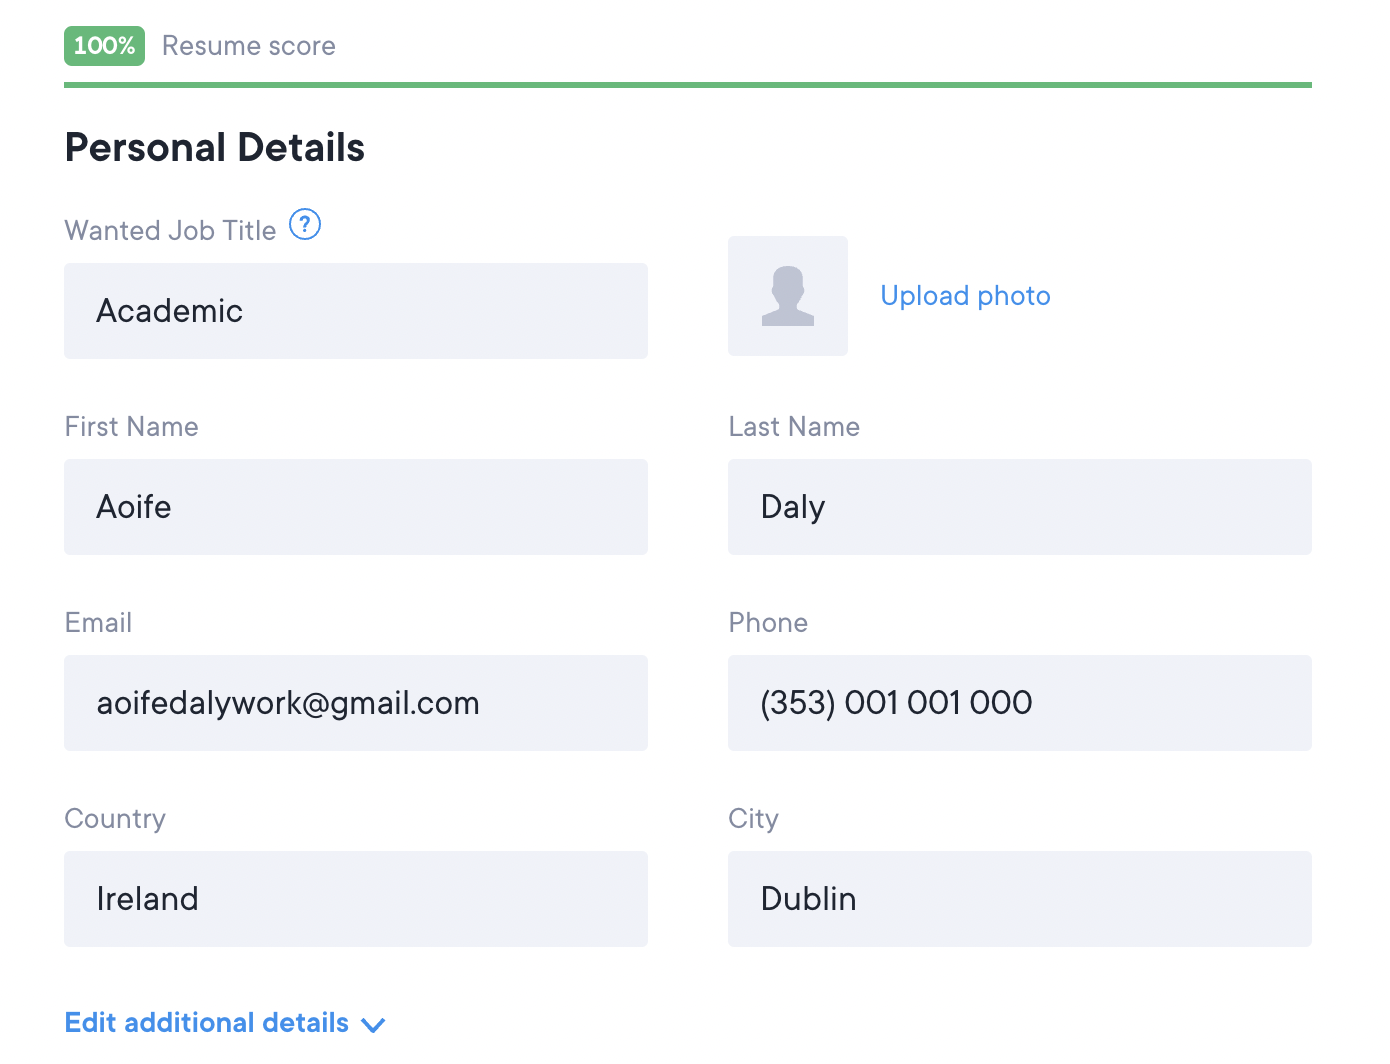Image resolution: width=1390 pixels, height=1064 pixels.
Task: Click the Country label text
Action: [x=116, y=819]
